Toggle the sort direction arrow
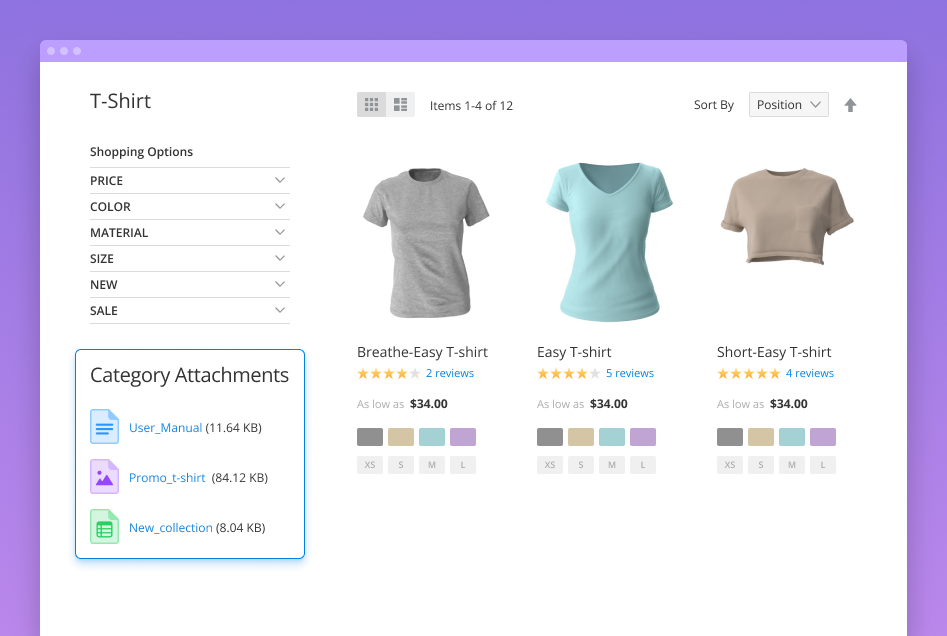Screen dimensions: 947x636 (x=850, y=104)
